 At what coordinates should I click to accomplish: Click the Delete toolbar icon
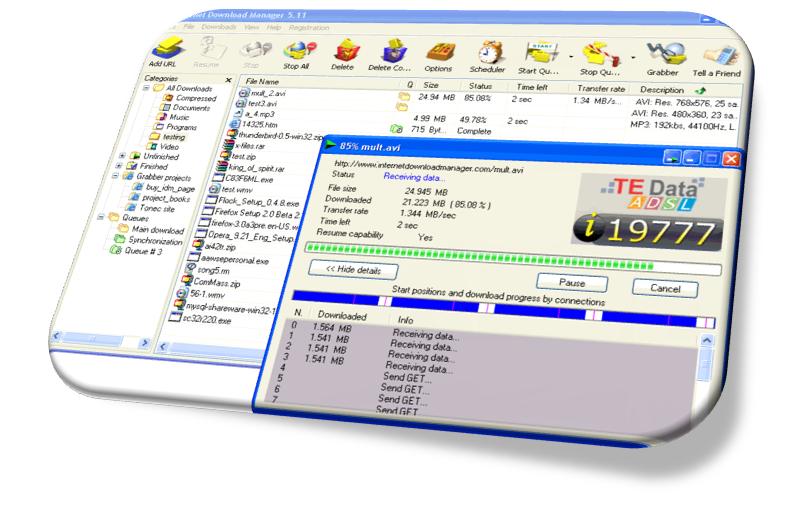[344, 55]
